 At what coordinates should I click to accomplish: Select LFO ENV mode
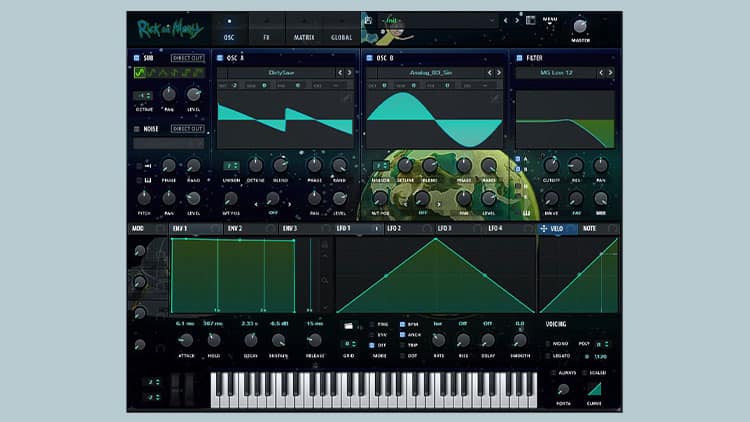(x=372, y=335)
